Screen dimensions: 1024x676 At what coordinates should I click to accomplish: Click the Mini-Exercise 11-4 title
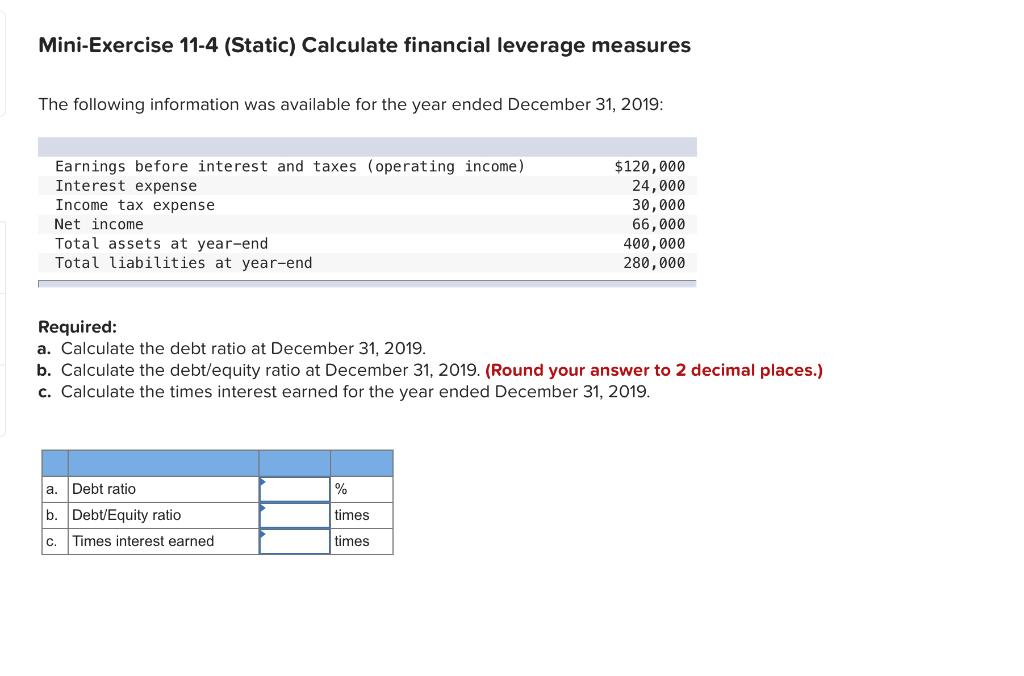click(364, 45)
